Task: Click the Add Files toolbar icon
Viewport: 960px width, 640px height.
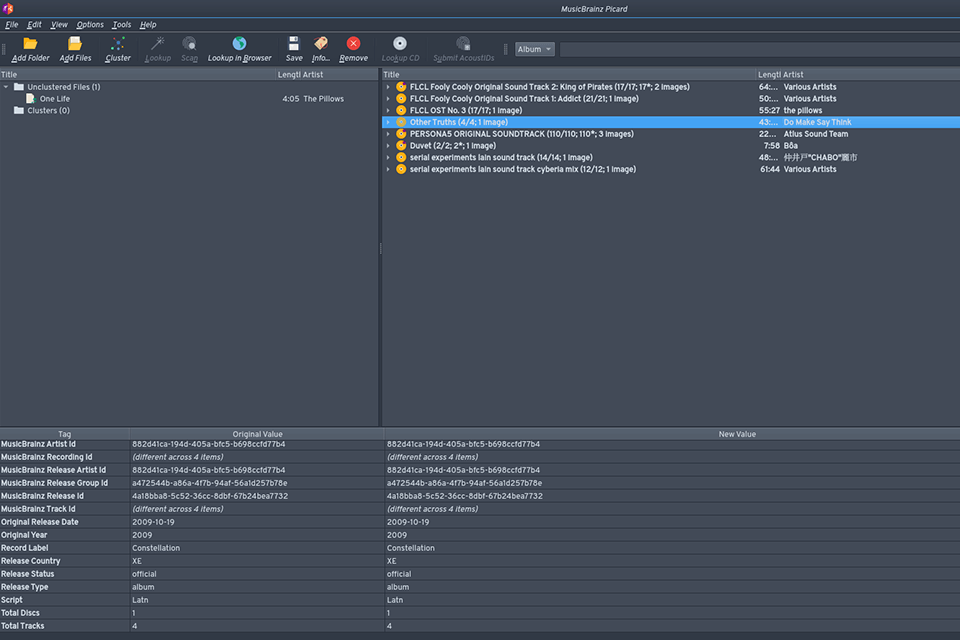Action: pos(77,44)
